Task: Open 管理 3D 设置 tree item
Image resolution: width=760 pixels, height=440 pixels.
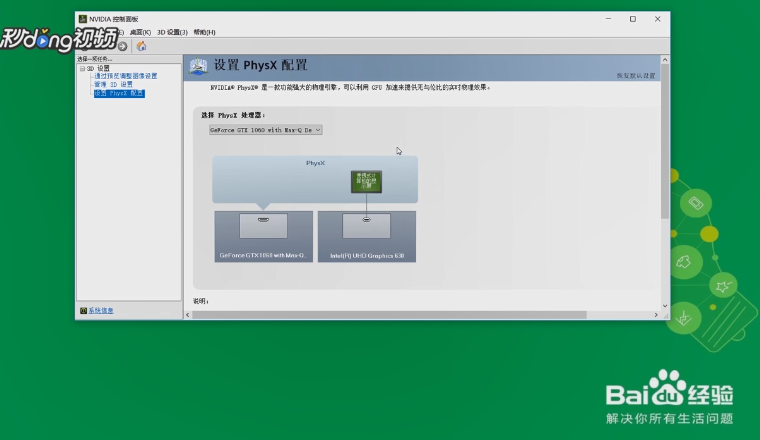Action: click(113, 84)
